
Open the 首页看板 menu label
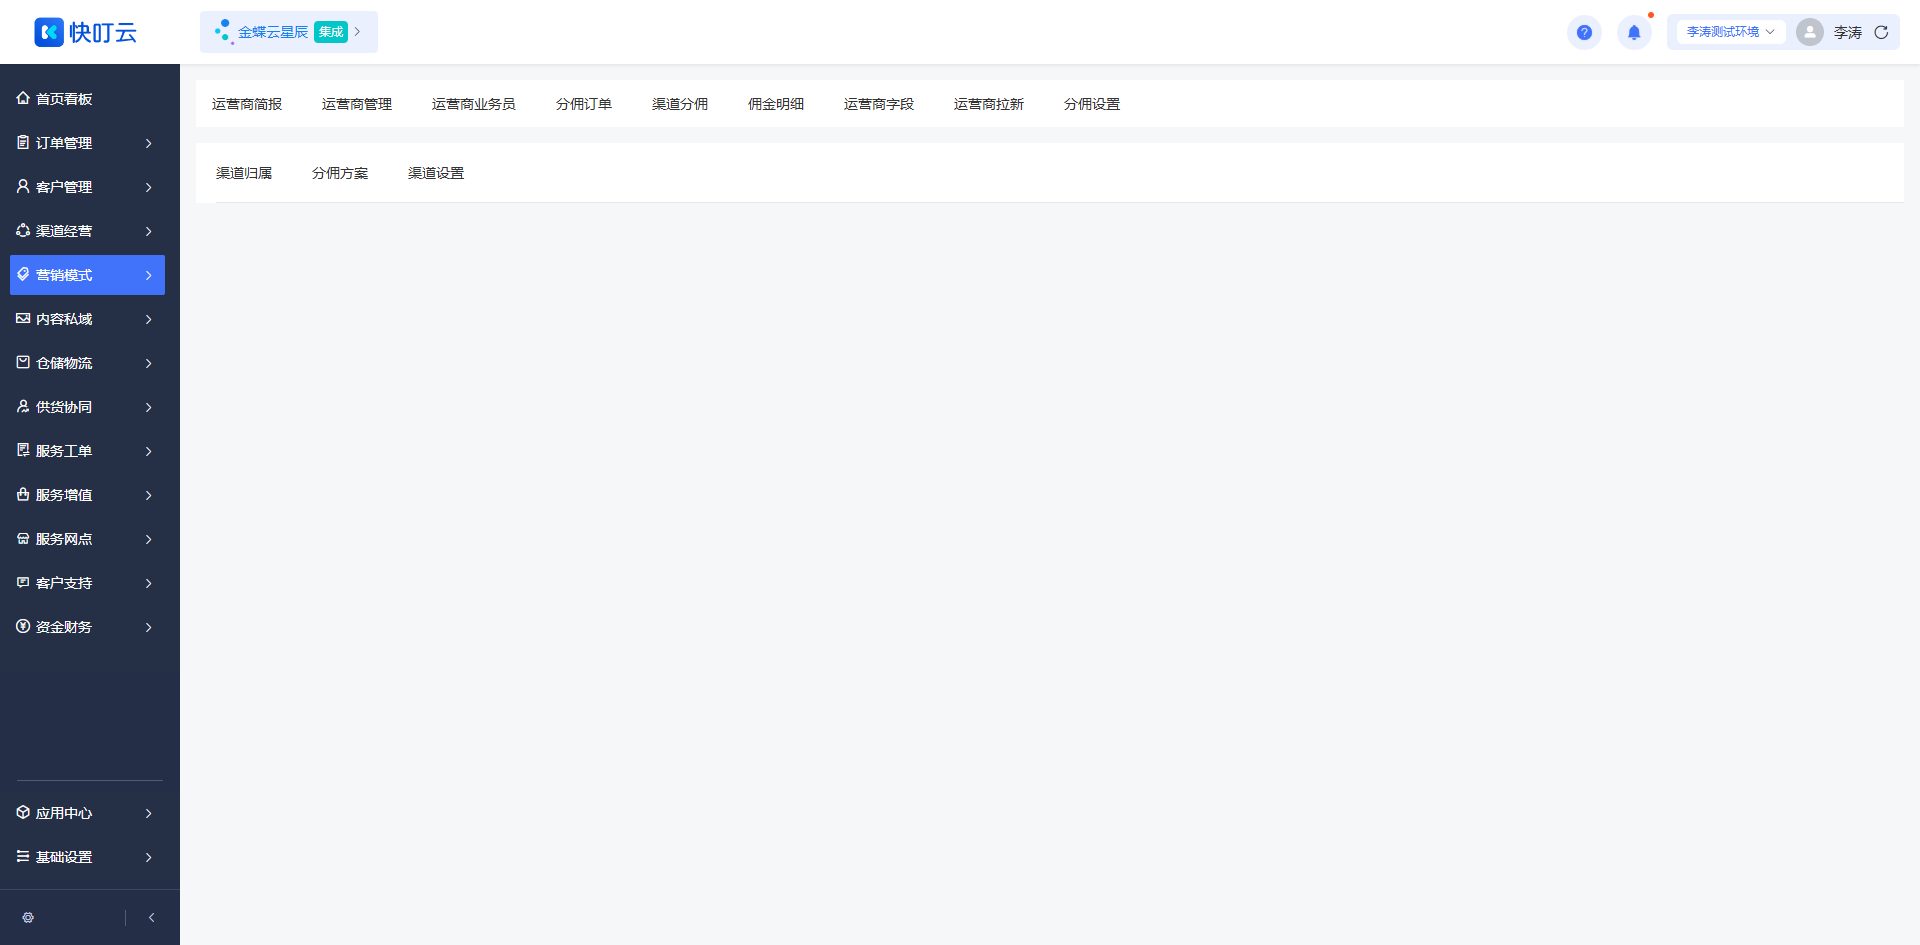64,99
